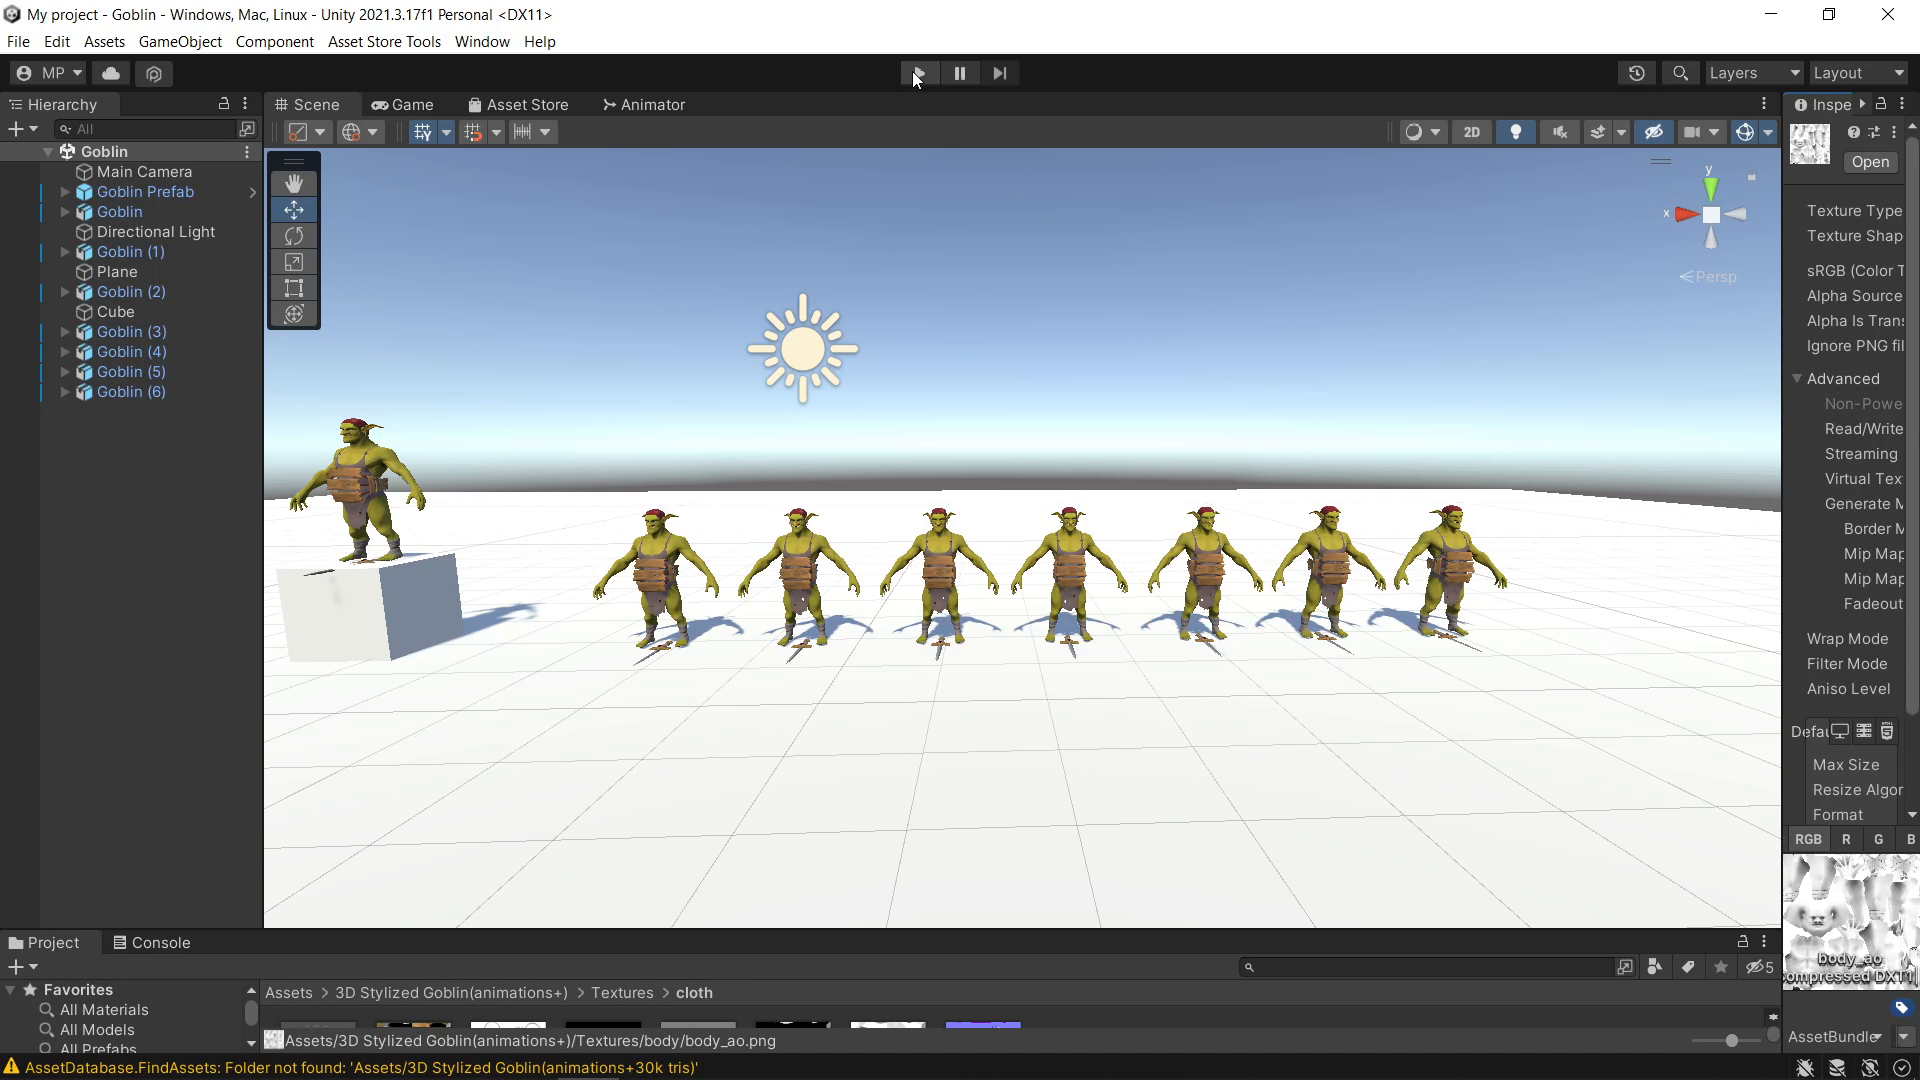Switch to the Animator tab
The image size is (1920, 1080).
pos(644,105)
